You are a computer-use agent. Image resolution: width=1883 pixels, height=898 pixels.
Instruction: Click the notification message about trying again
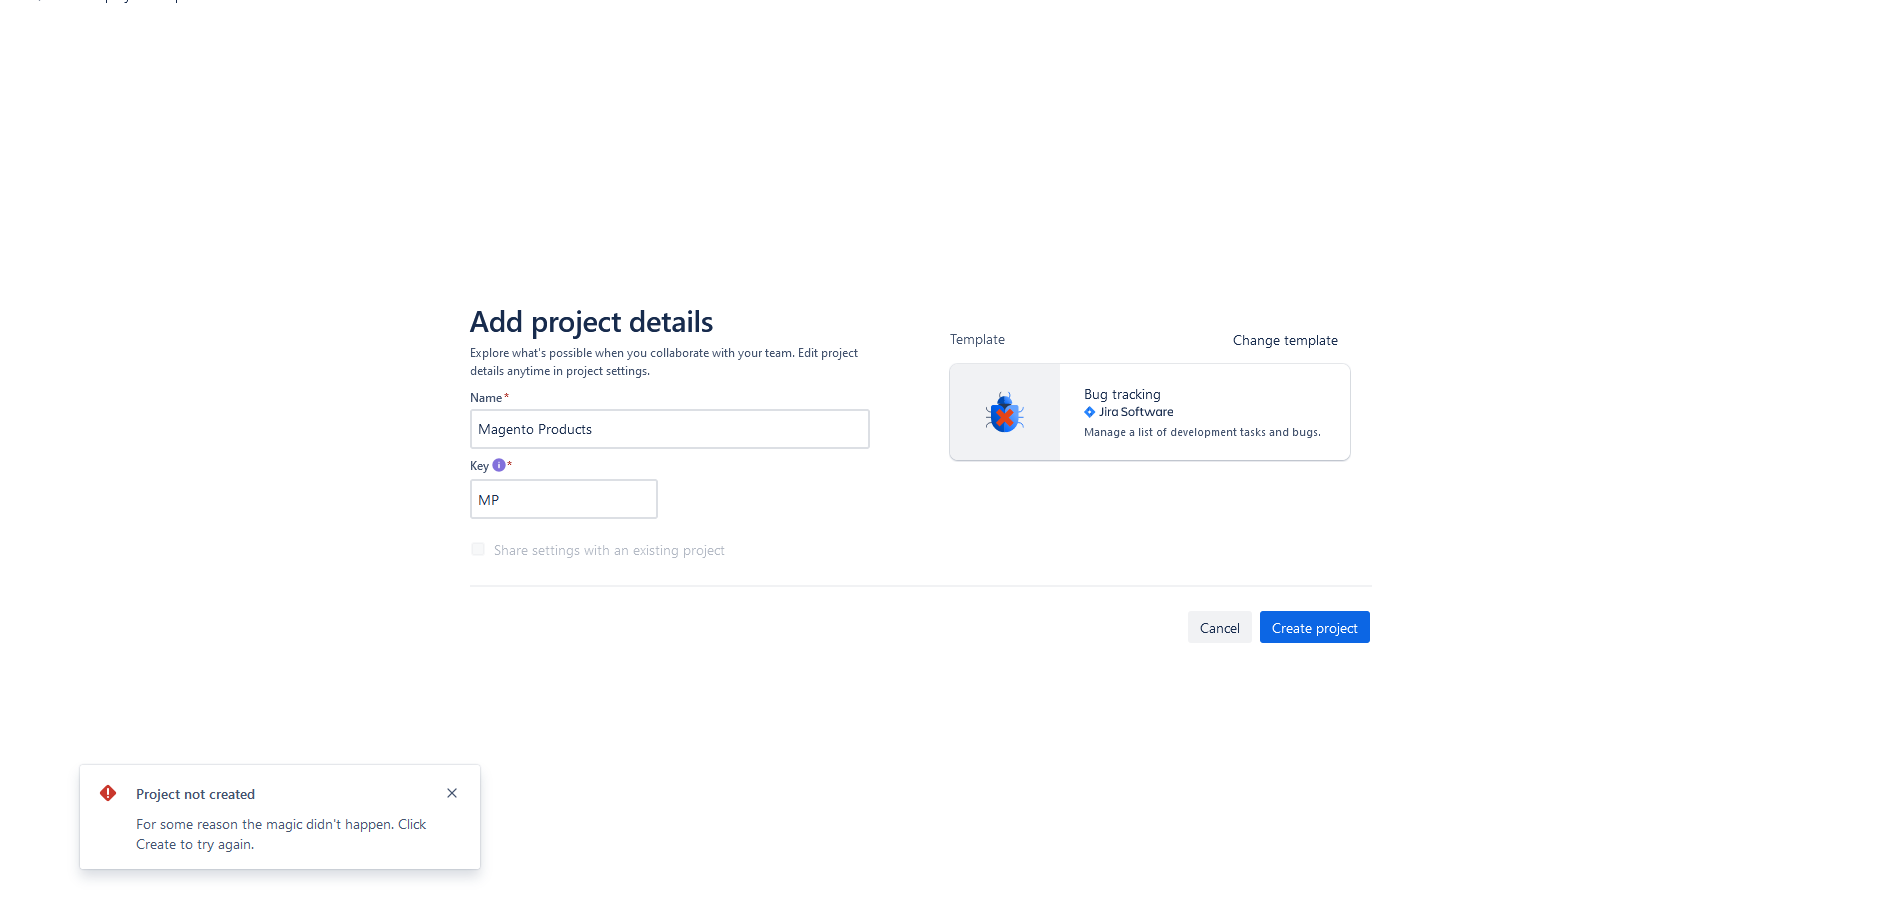coord(281,834)
